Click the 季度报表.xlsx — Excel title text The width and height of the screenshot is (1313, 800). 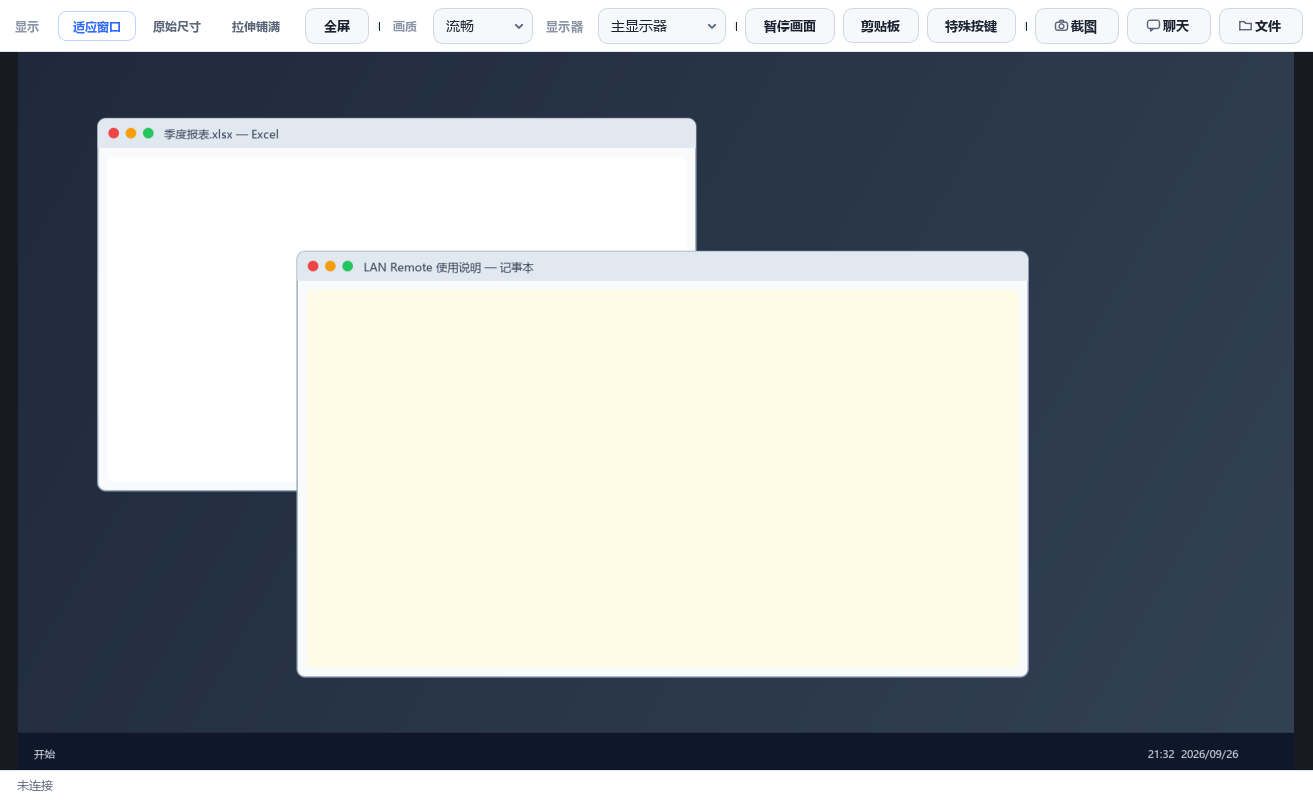tap(222, 134)
